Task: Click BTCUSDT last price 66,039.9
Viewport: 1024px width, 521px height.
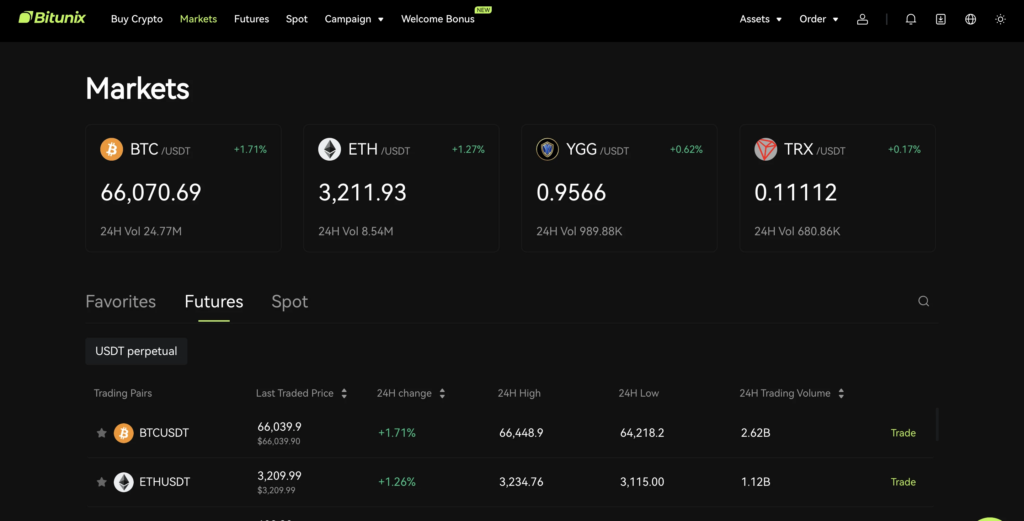Action: click(280, 427)
